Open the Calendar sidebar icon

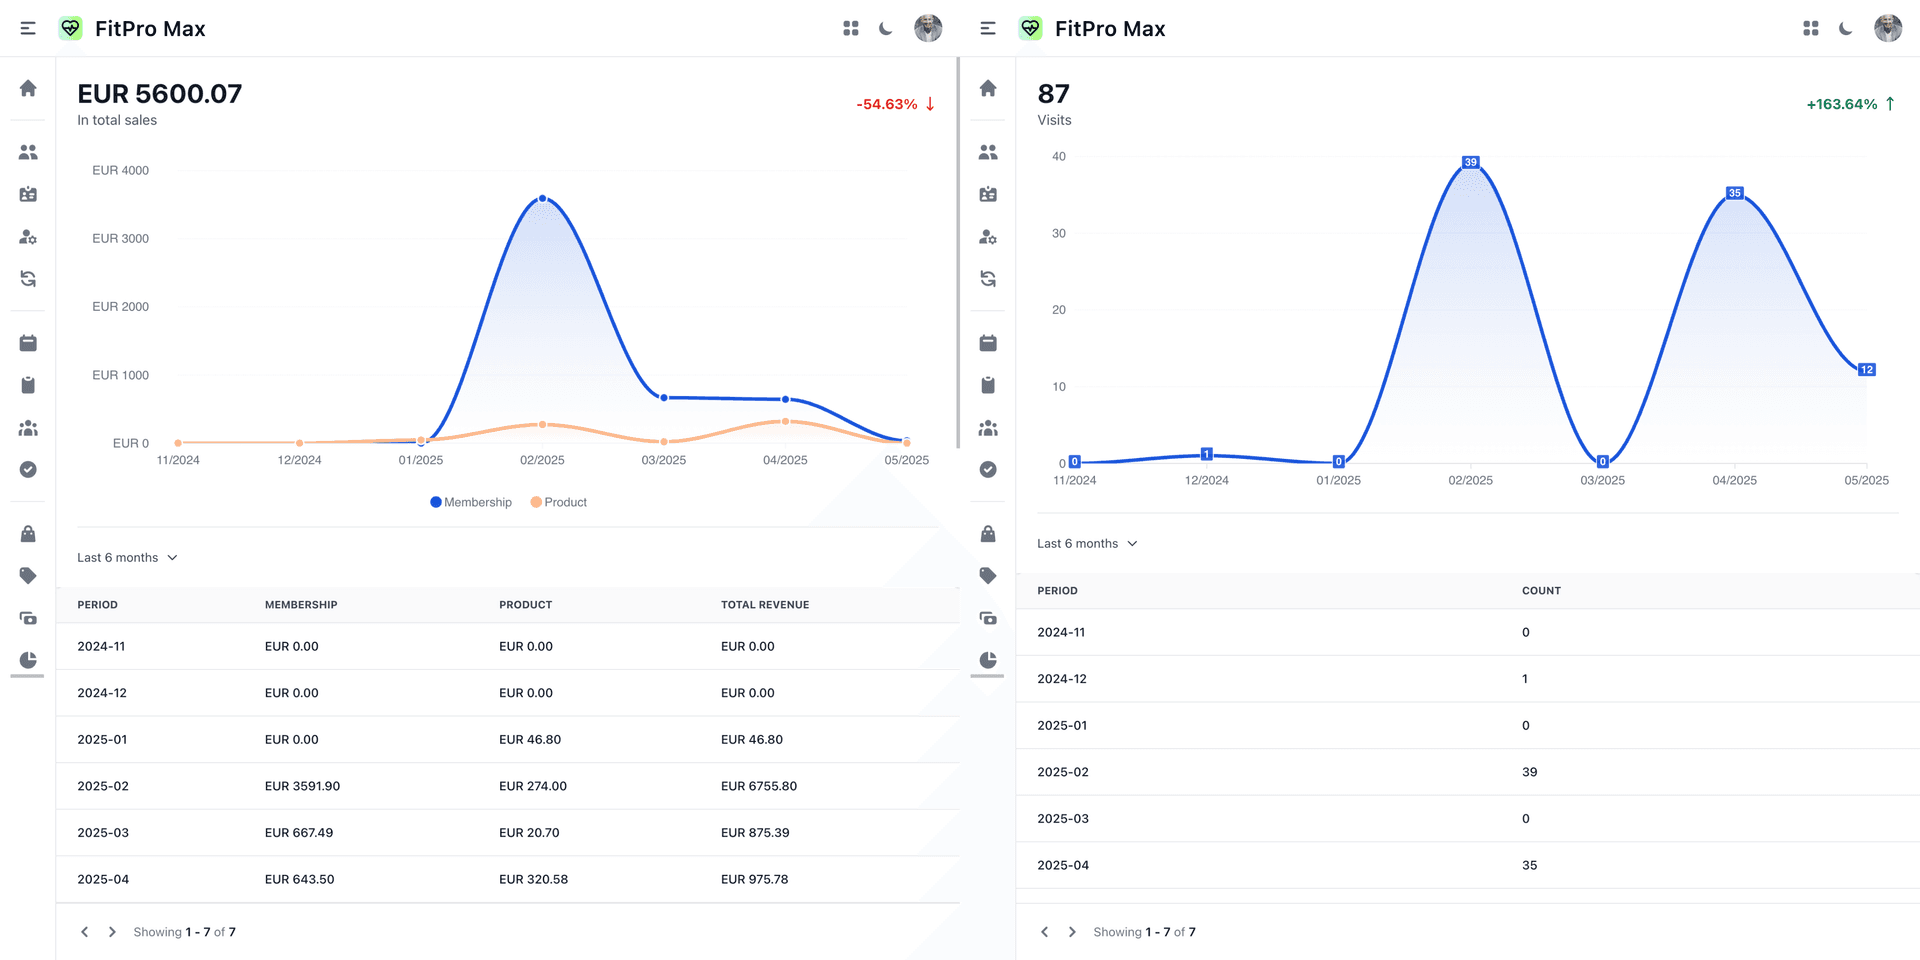coord(27,342)
